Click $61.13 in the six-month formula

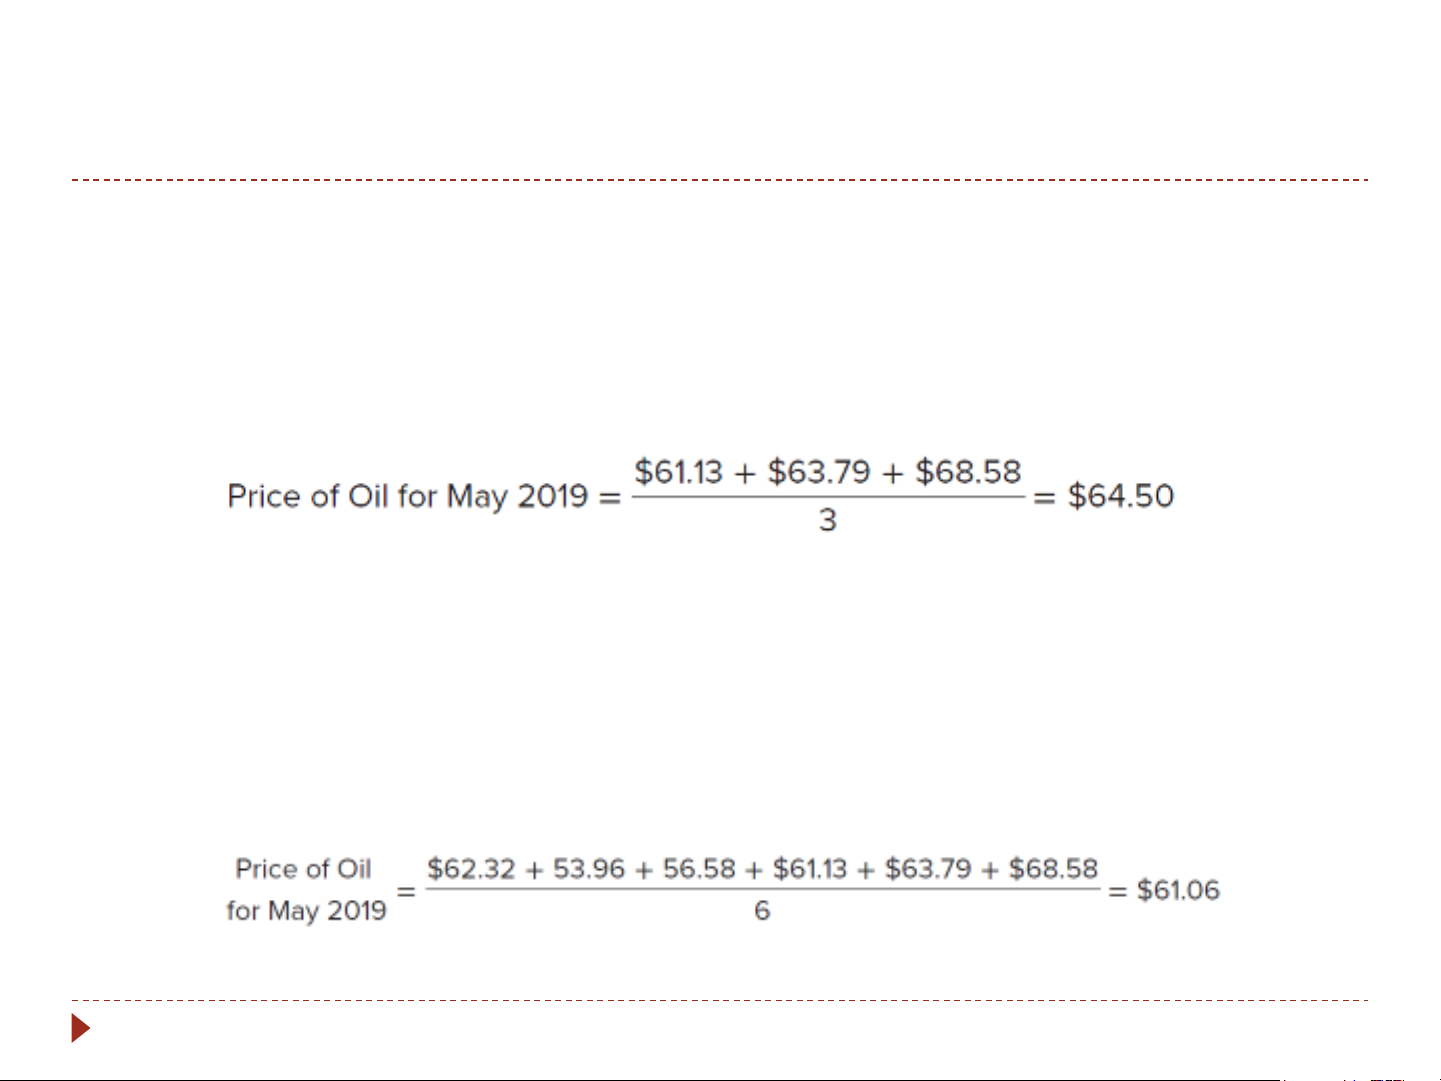click(x=810, y=869)
